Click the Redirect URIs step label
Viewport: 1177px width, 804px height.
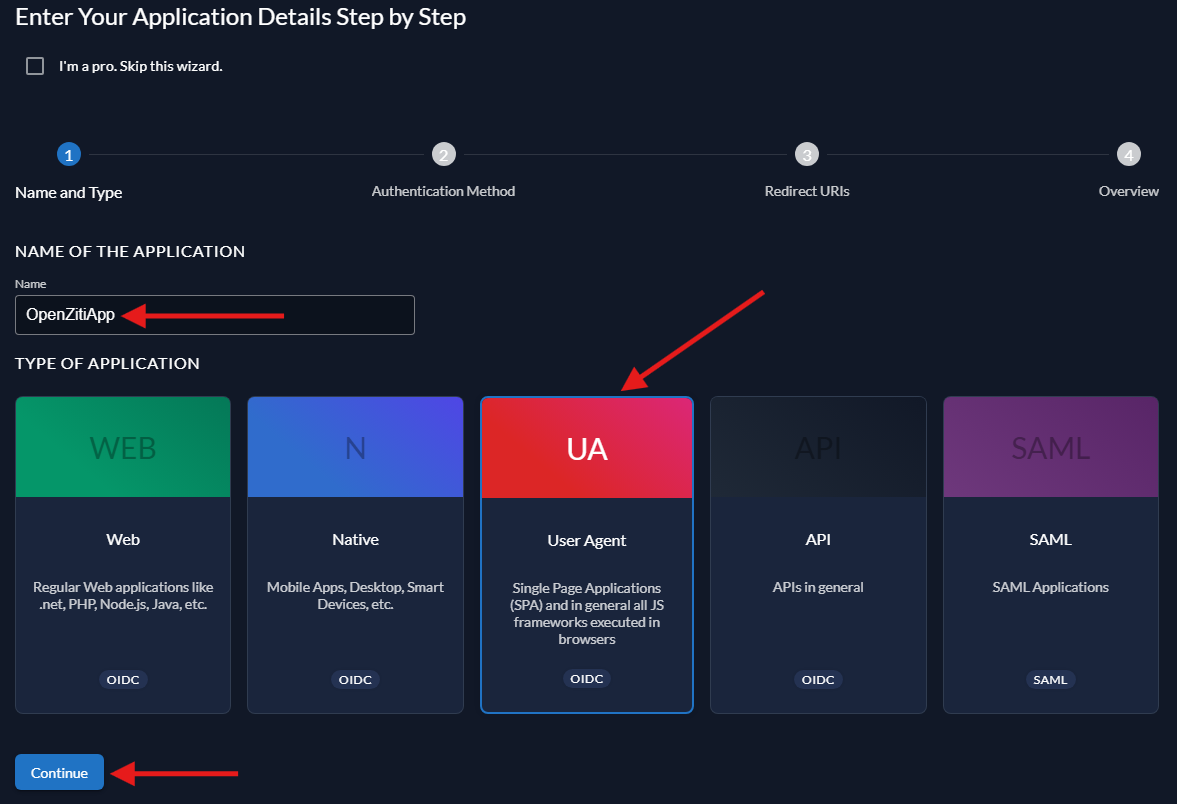[x=806, y=191]
